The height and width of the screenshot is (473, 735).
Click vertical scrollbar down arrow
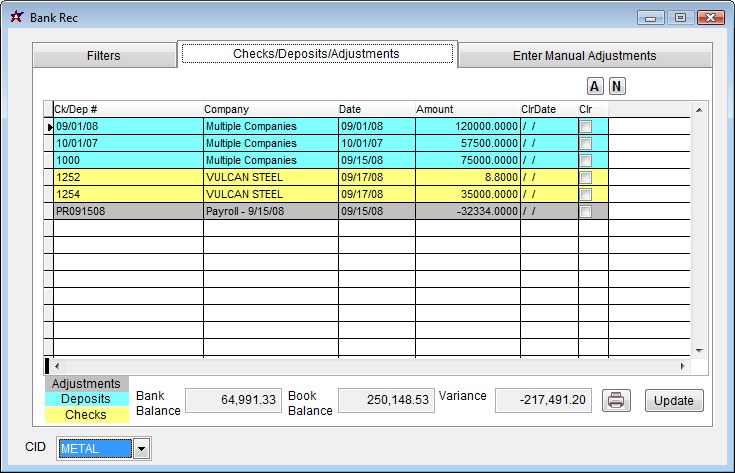point(699,350)
